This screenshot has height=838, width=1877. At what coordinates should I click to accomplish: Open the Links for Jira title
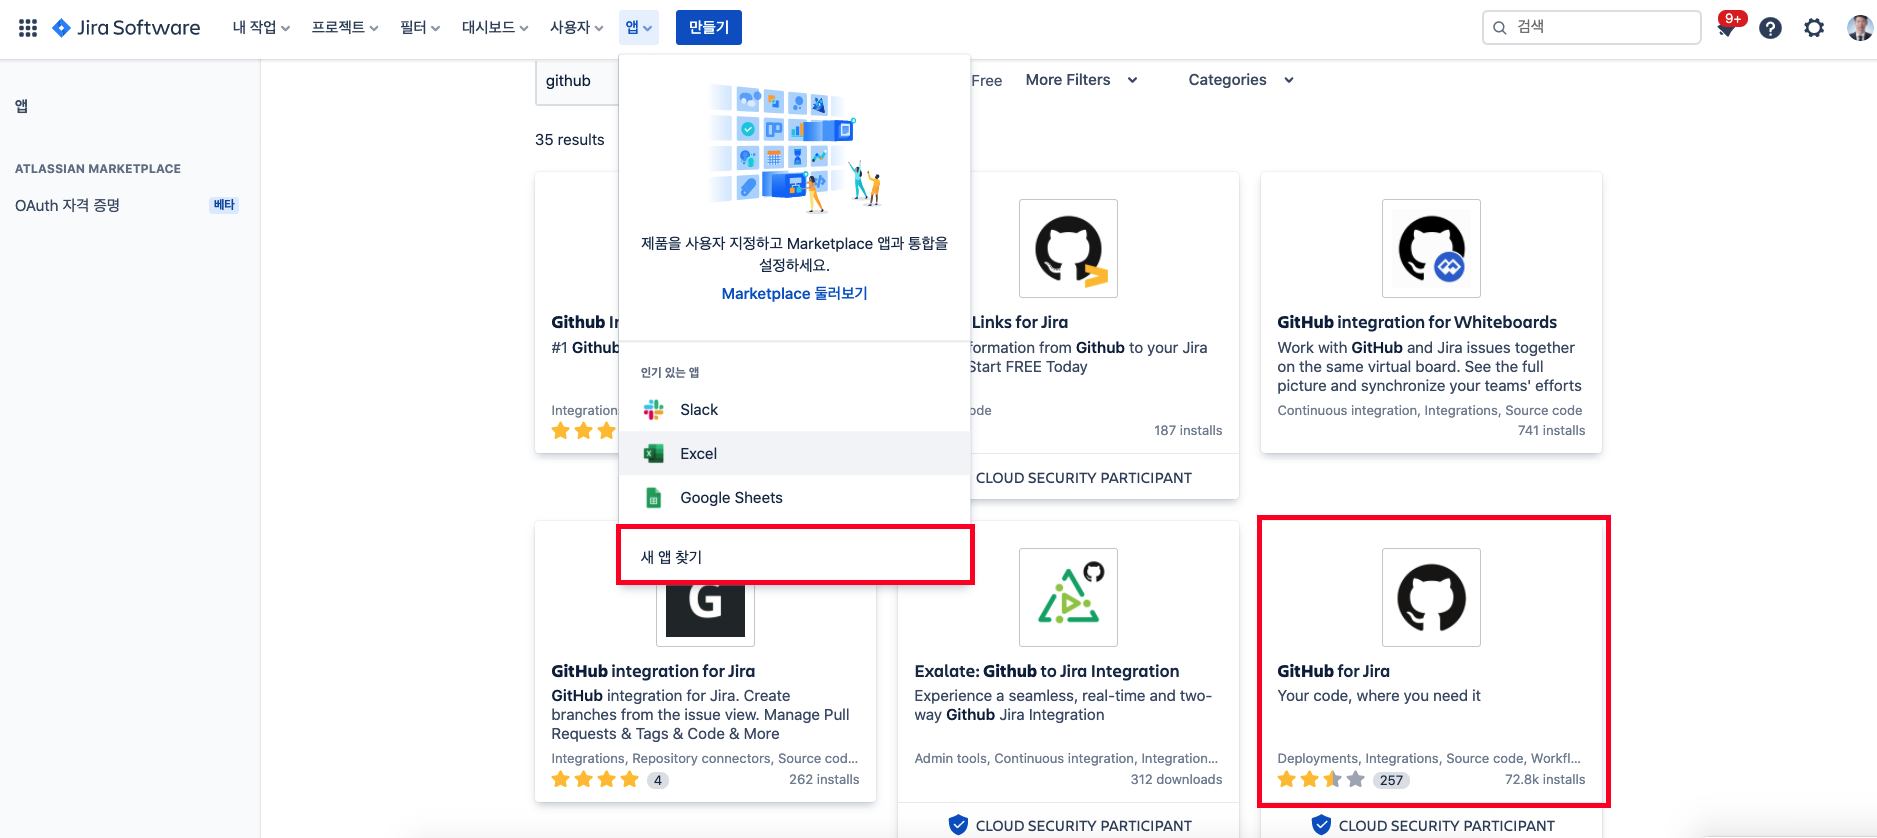click(x=1019, y=322)
